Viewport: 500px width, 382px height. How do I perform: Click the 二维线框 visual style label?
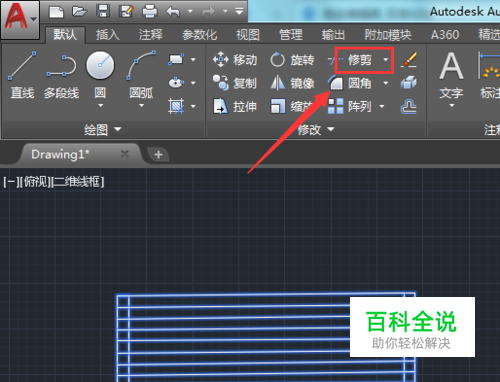[78, 182]
